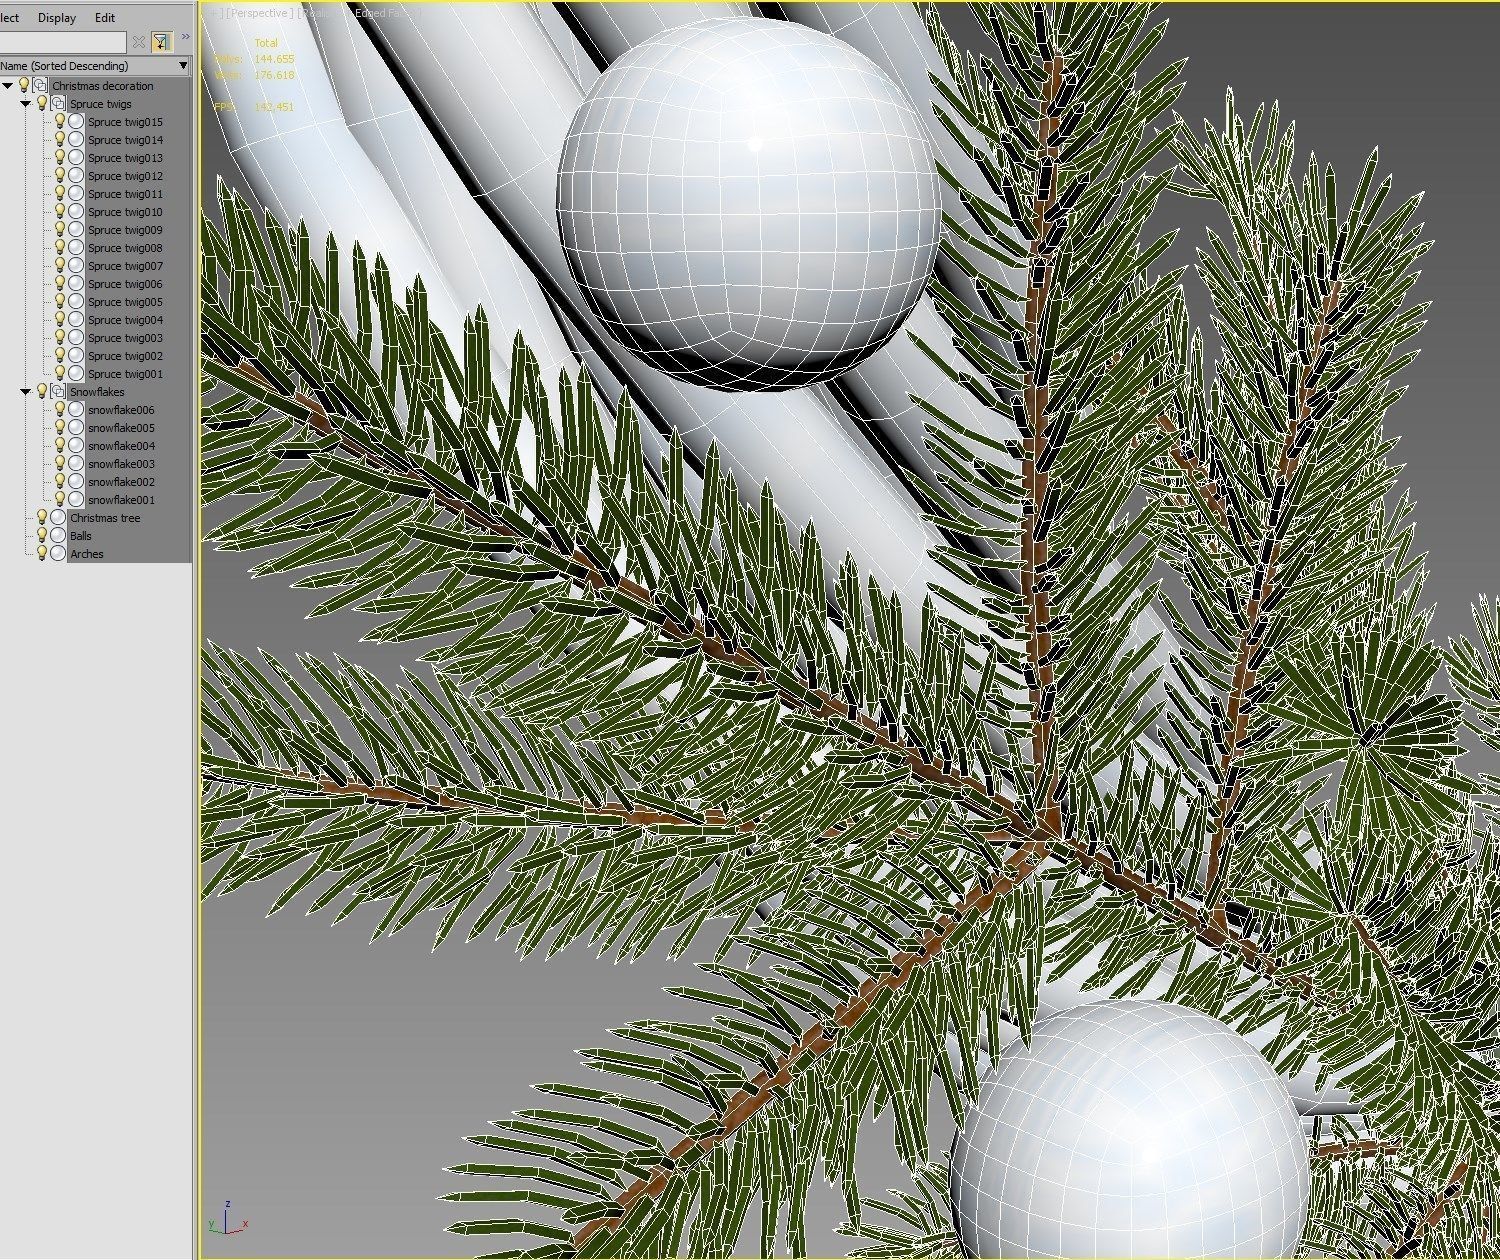Click the sphere icon of Spruce twig009

point(76,230)
